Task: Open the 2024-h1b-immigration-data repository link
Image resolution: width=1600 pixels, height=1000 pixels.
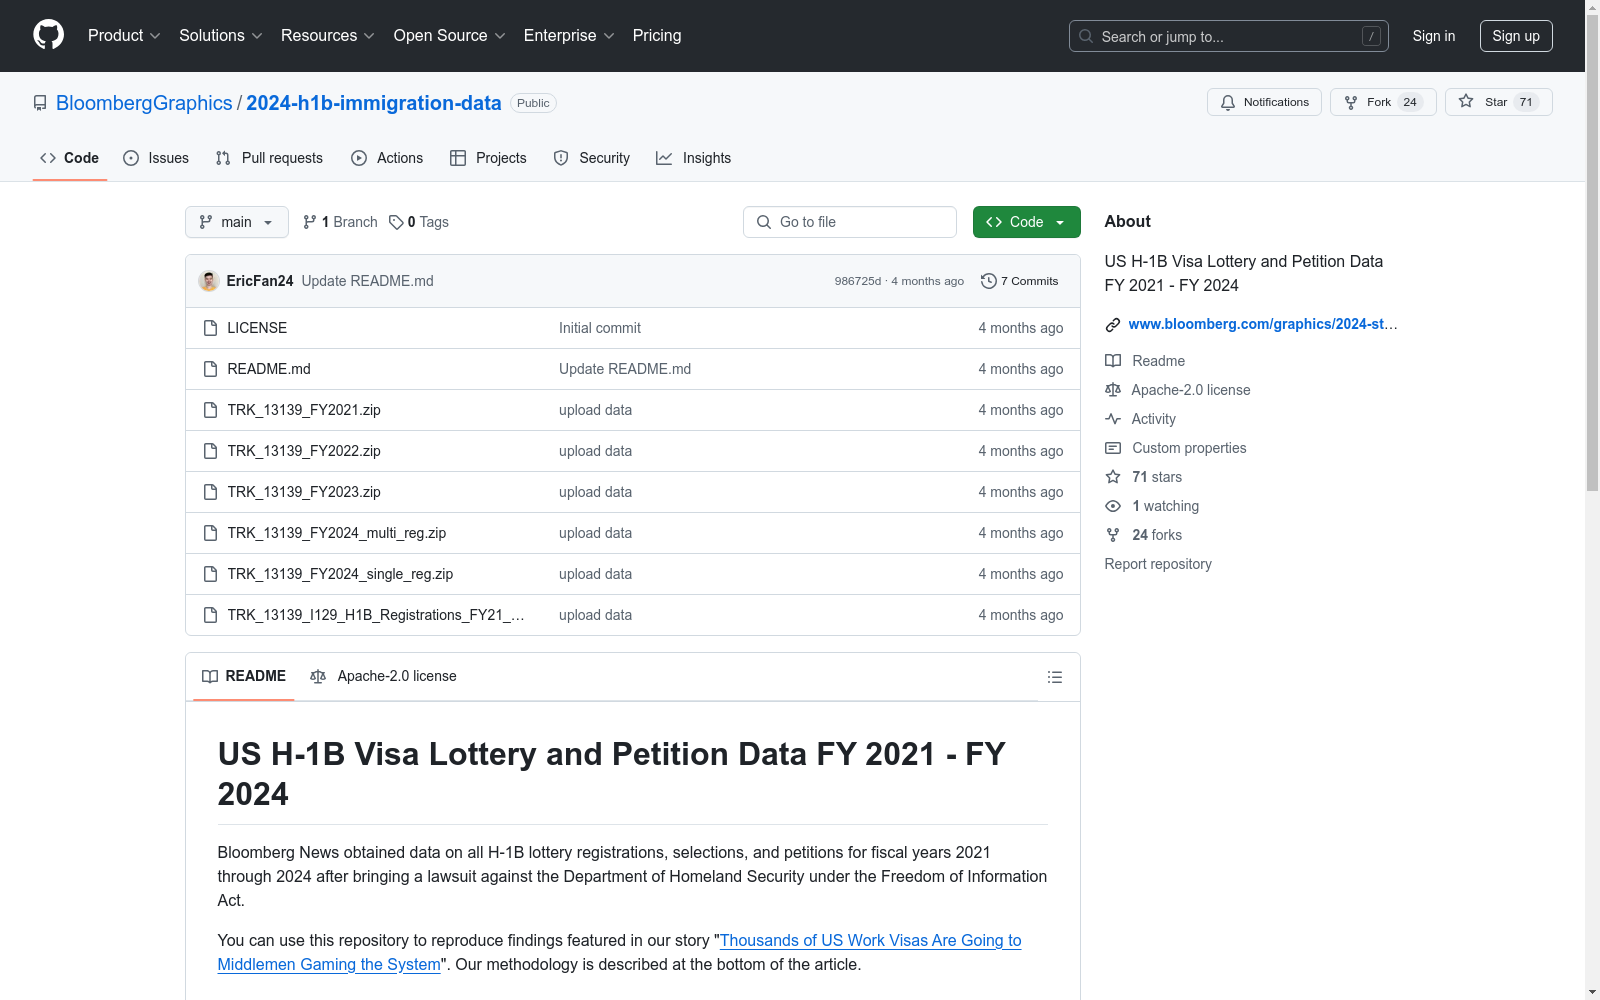Action: (x=374, y=103)
